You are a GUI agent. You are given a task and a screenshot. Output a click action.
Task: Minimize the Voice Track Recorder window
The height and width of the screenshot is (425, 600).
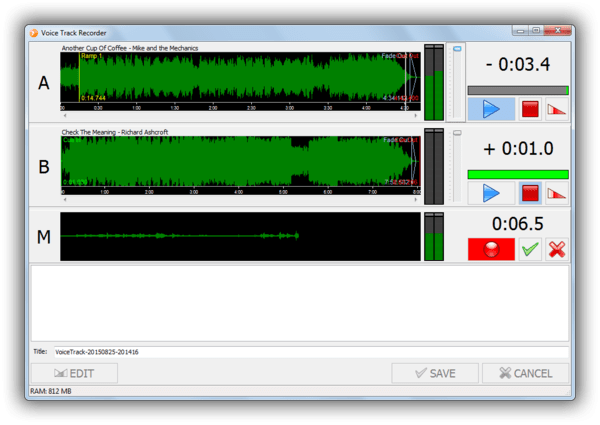520,30
